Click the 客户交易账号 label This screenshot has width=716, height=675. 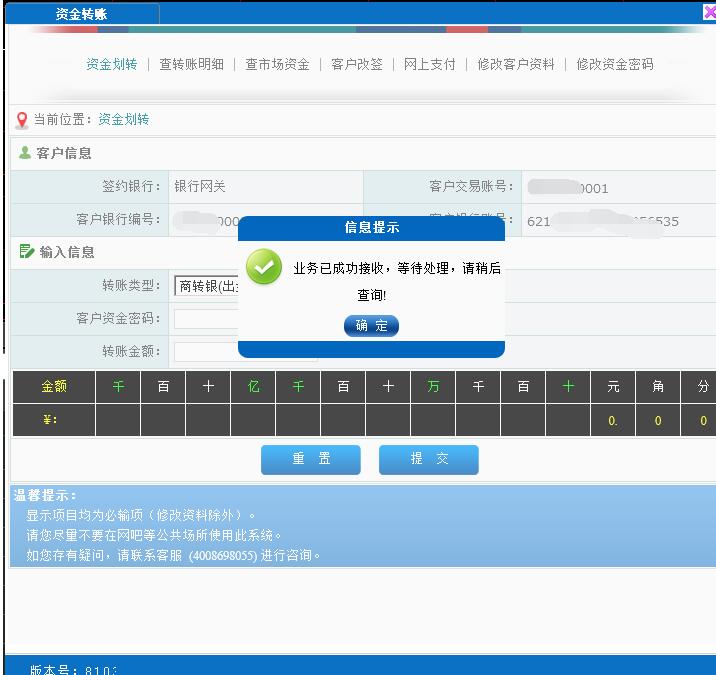point(471,186)
